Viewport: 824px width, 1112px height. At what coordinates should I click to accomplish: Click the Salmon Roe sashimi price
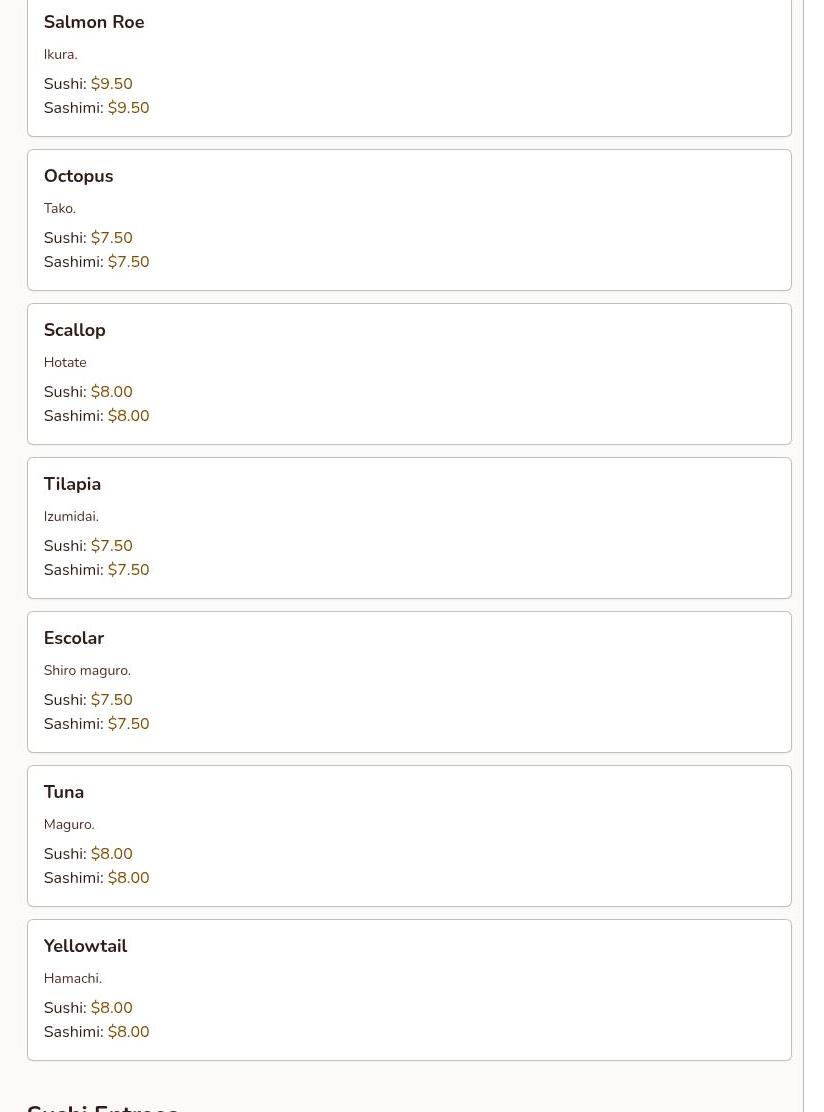tap(128, 108)
